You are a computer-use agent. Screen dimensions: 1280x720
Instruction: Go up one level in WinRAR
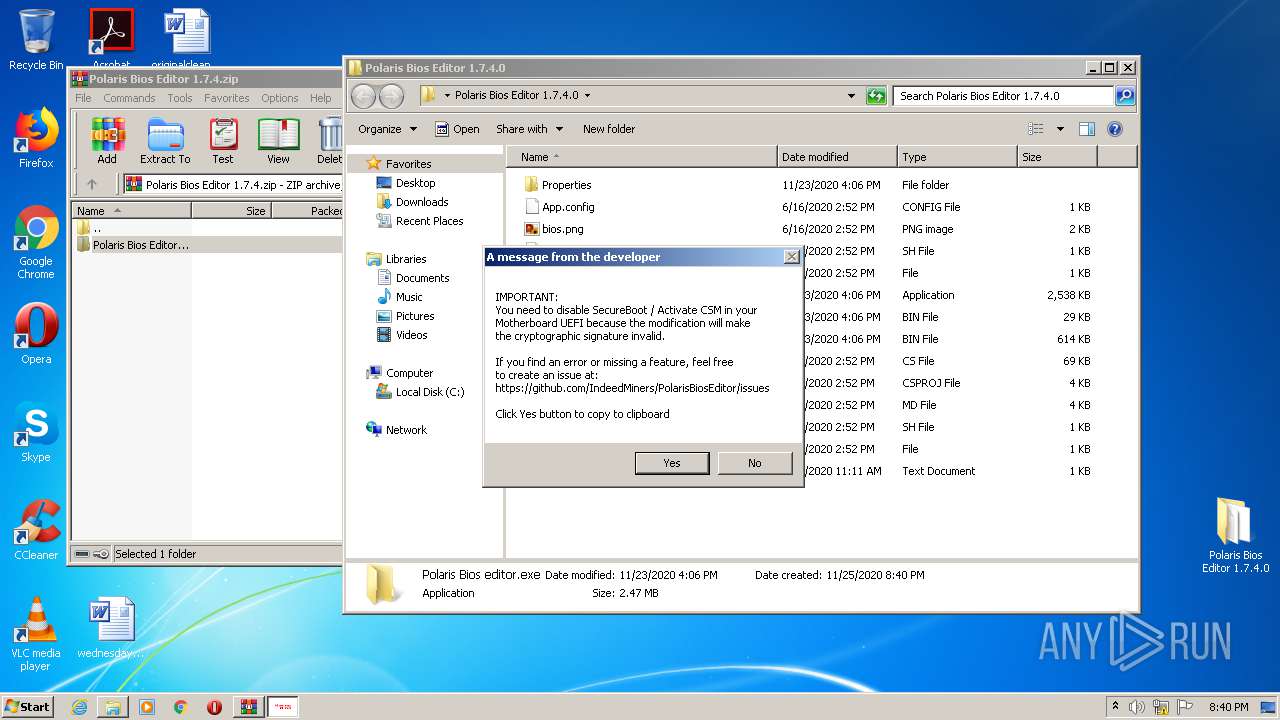tap(92, 184)
